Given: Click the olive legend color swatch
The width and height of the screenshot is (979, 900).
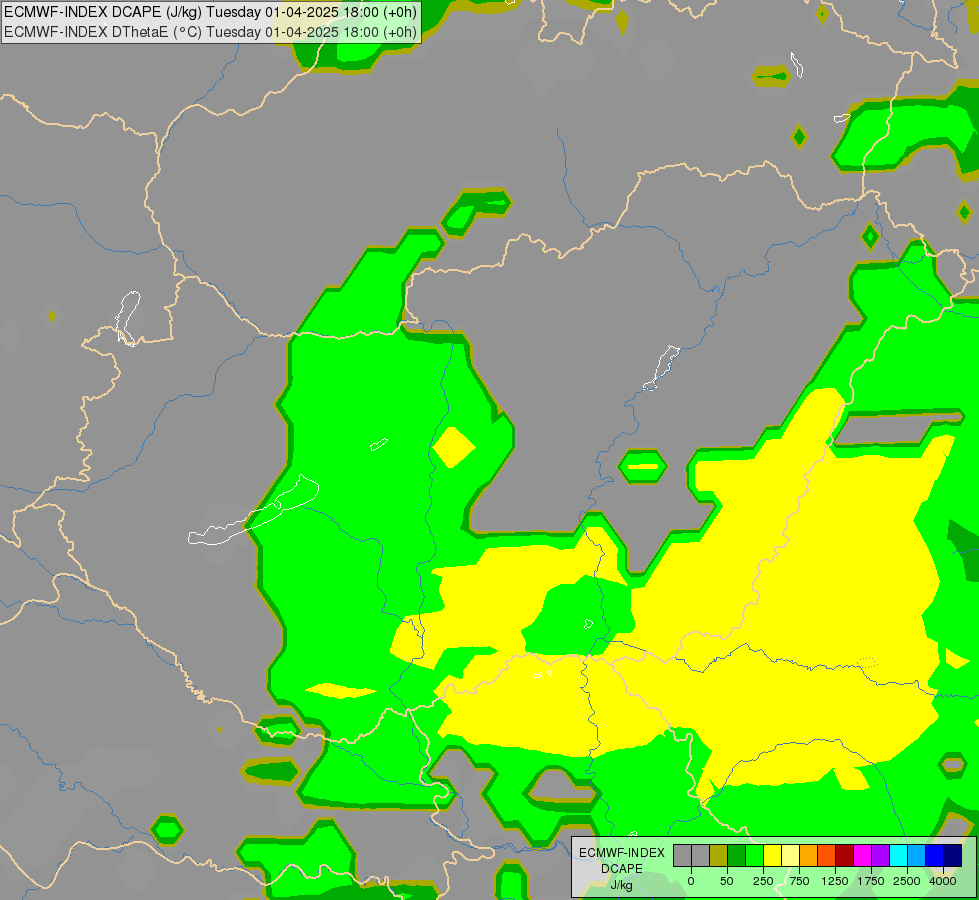Looking at the screenshot, I should (719, 856).
